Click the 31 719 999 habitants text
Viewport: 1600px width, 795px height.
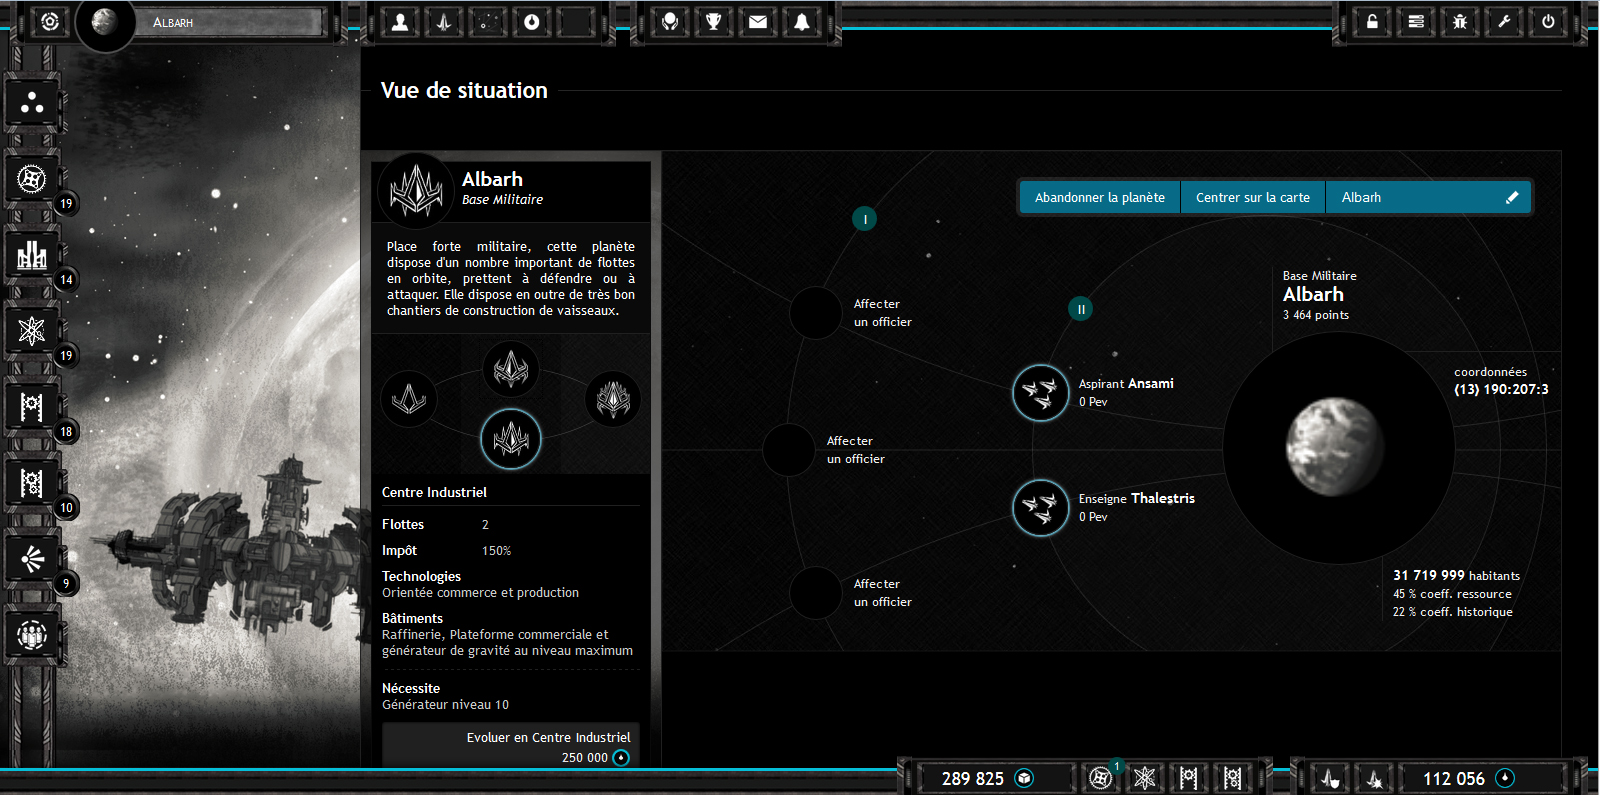[1456, 575]
